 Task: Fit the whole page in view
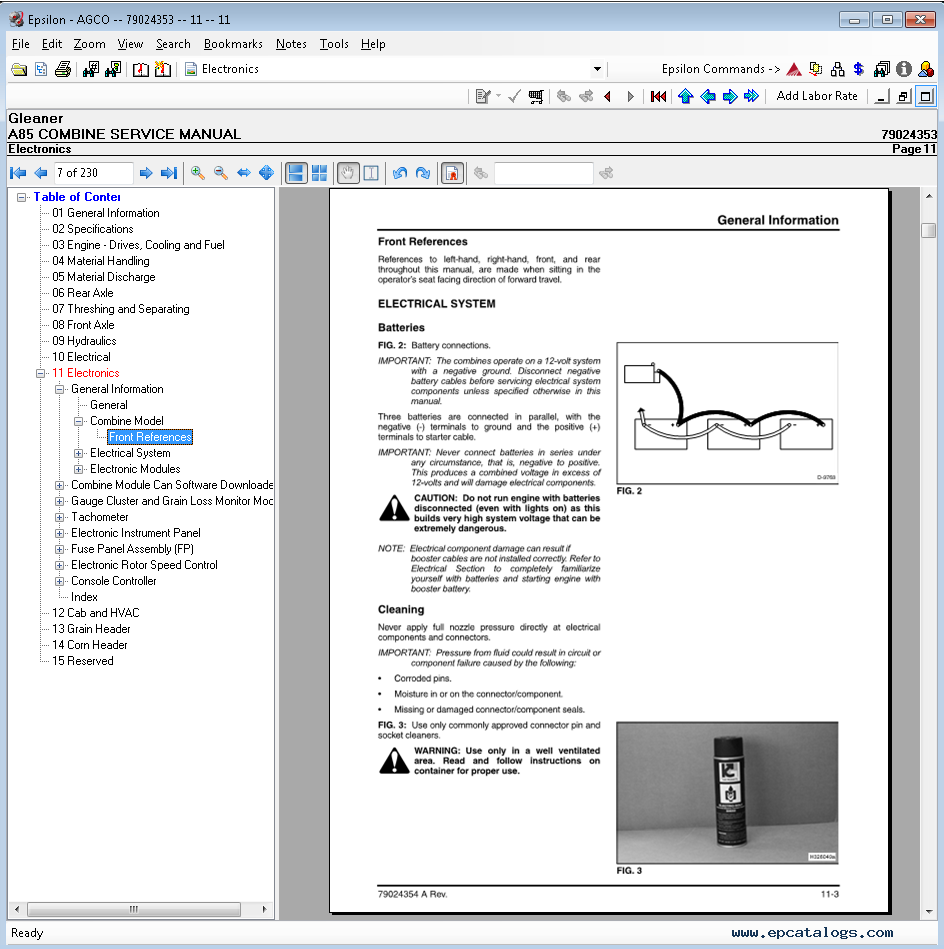tap(266, 173)
